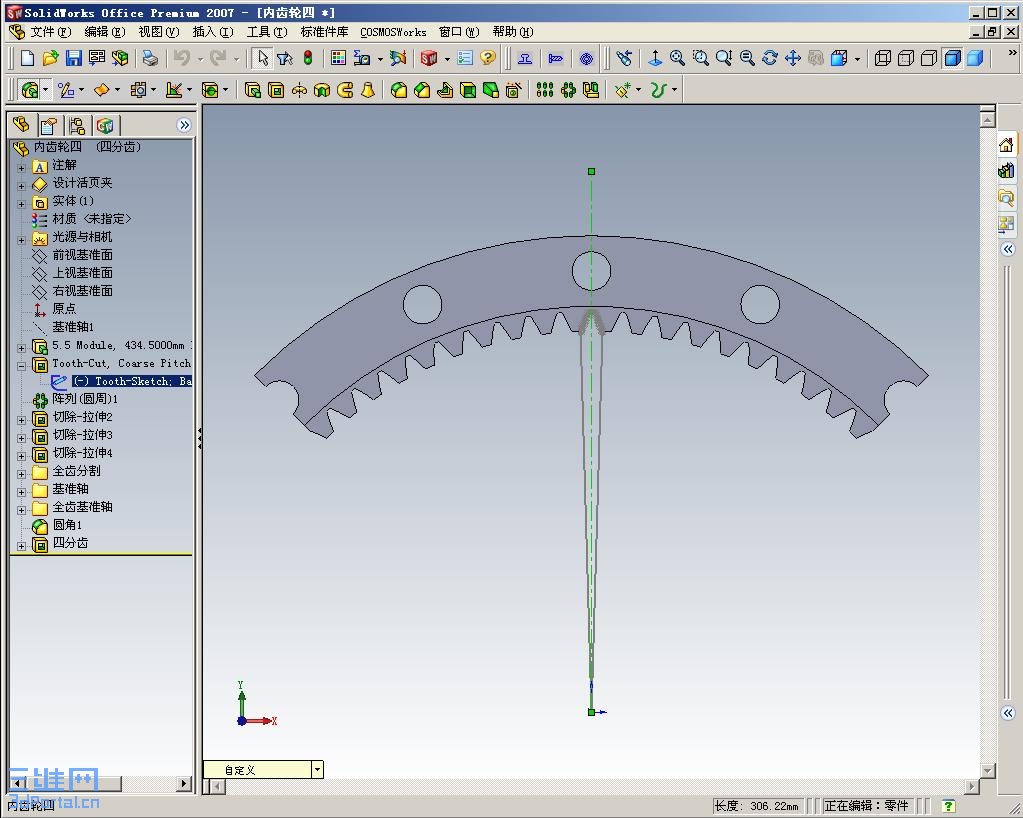The width and height of the screenshot is (1023, 818).
Task: Select the 前视基准面 plane in tree
Action: (82, 255)
